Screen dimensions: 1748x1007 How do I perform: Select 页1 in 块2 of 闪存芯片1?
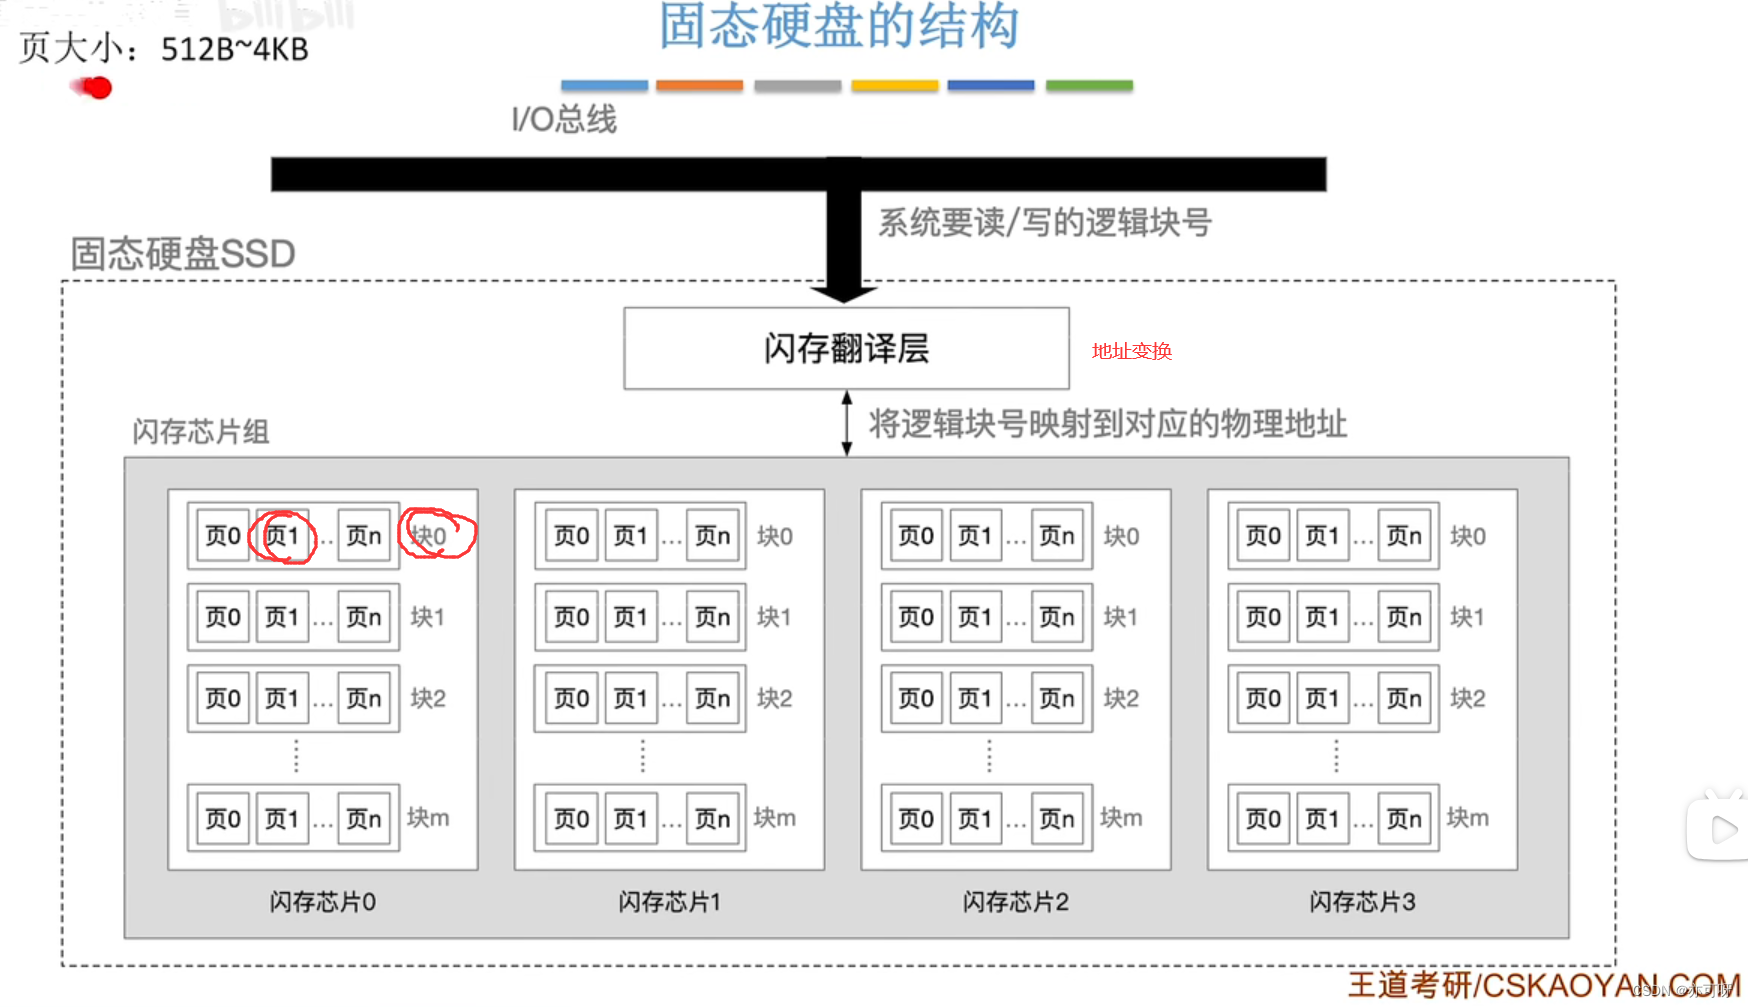pyautogui.click(x=630, y=698)
